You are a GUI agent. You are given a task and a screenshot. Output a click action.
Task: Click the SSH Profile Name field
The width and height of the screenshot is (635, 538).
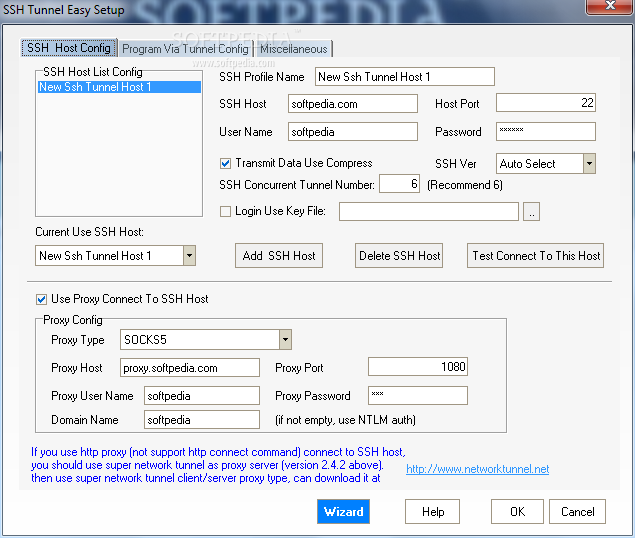tap(405, 77)
